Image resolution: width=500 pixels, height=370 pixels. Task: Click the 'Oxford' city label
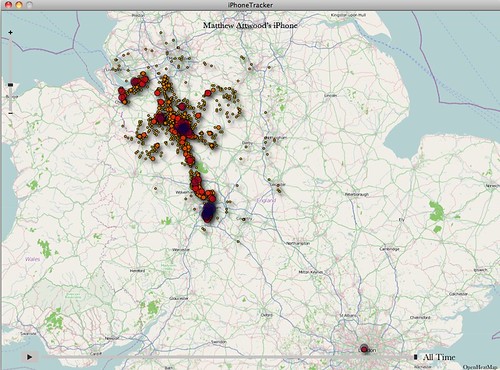coord(266,315)
